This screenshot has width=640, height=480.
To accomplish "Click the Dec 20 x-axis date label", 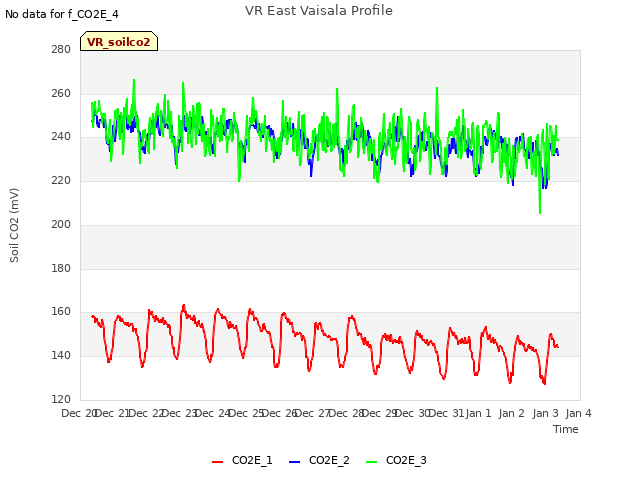I will 78,413.
